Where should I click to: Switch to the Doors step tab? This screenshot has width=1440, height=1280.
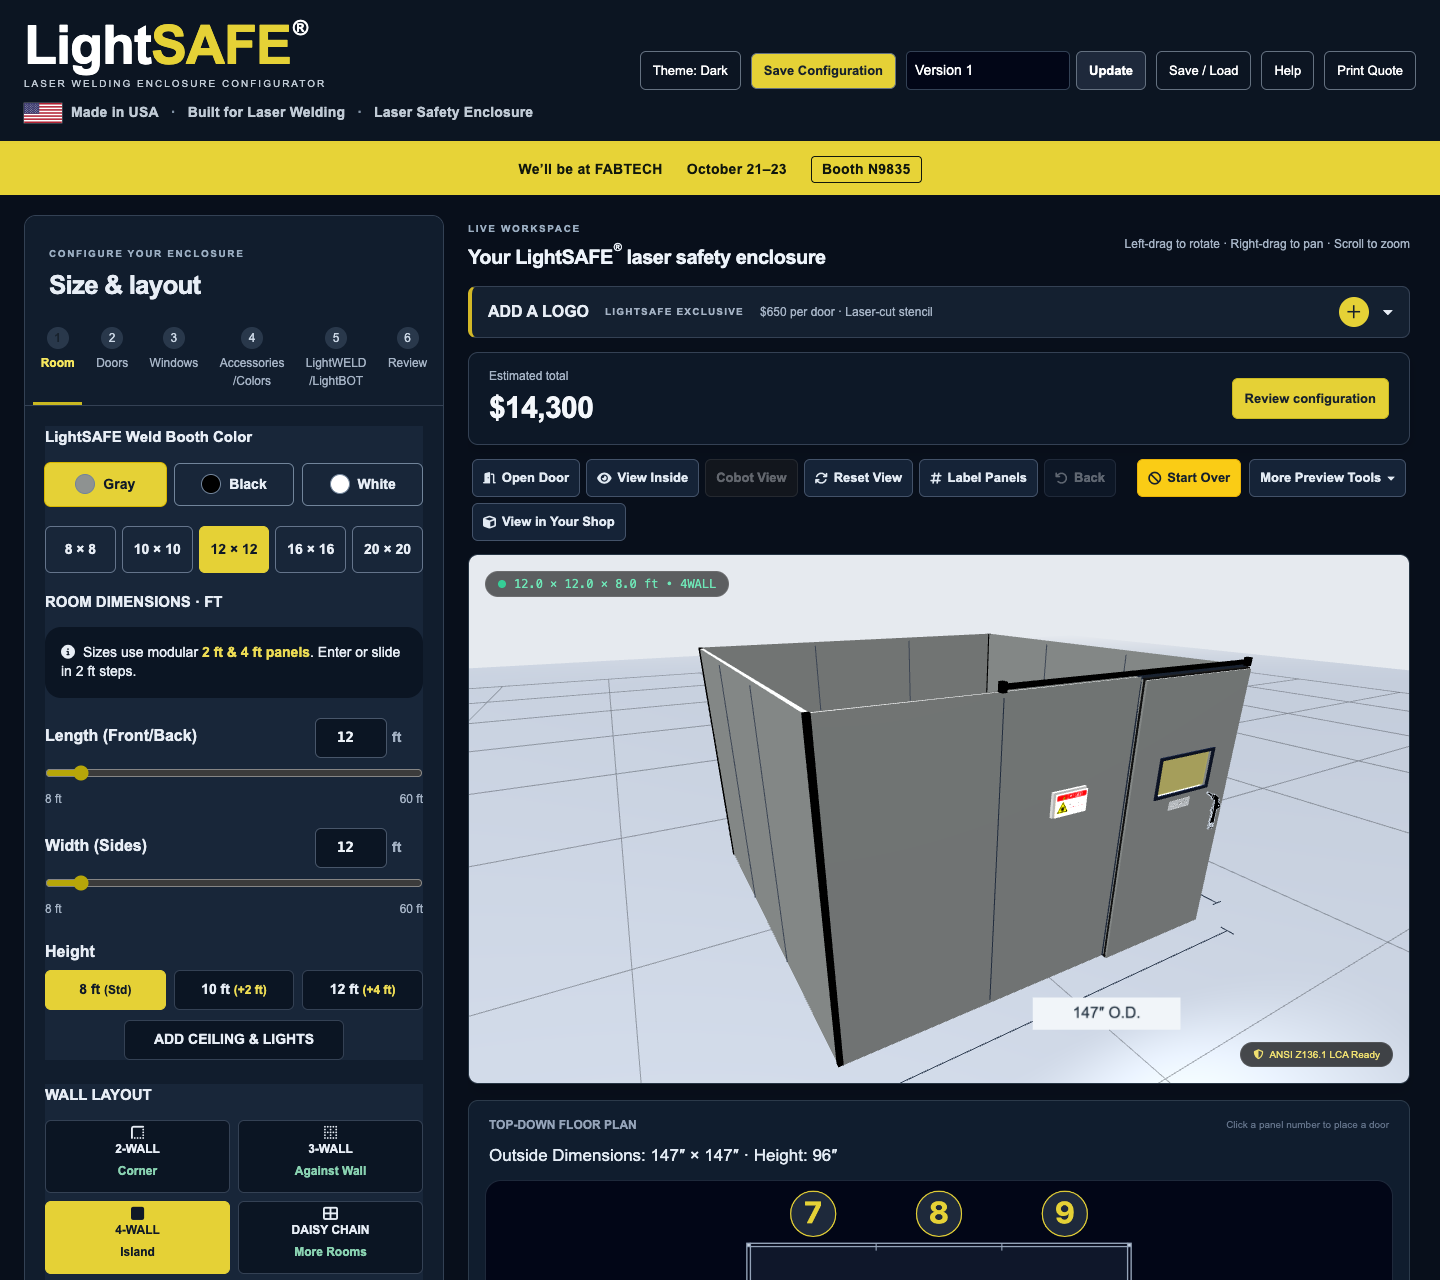112,350
